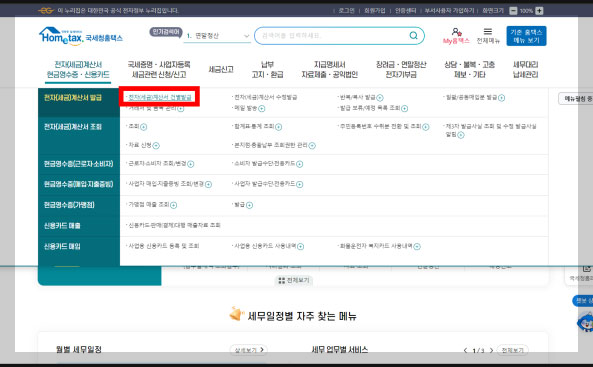Click 사업용 신용카드 등록 및 조회 link
Screen dimensions: 593x367
click(x=164, y=246)
